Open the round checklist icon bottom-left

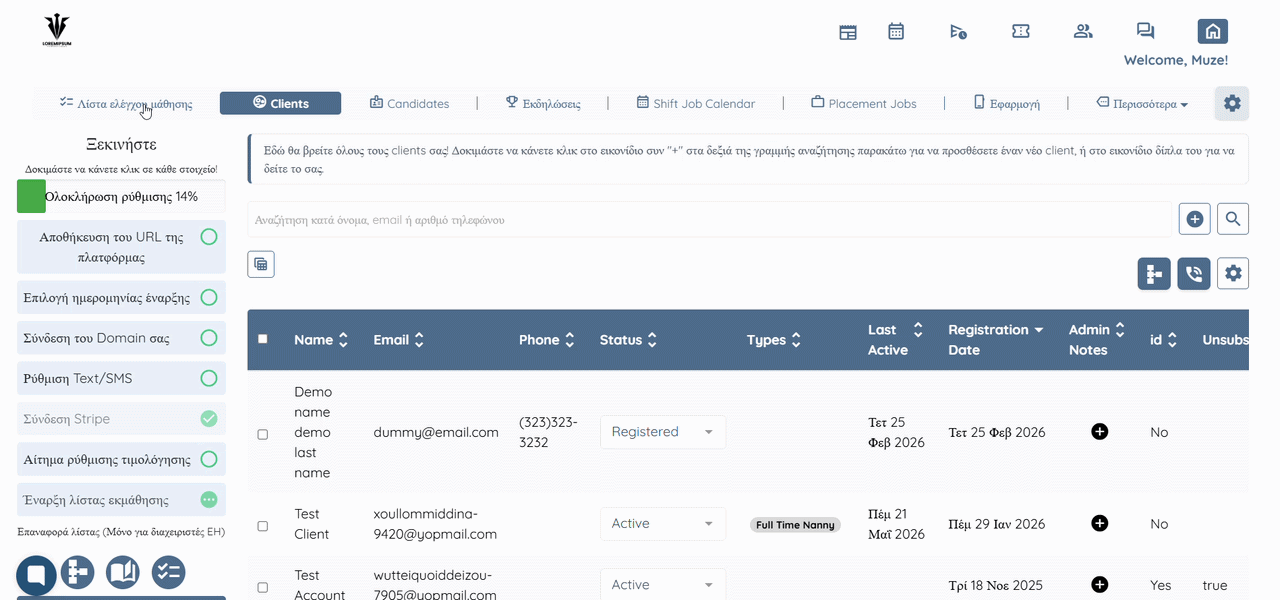click(x=168, y=572)
